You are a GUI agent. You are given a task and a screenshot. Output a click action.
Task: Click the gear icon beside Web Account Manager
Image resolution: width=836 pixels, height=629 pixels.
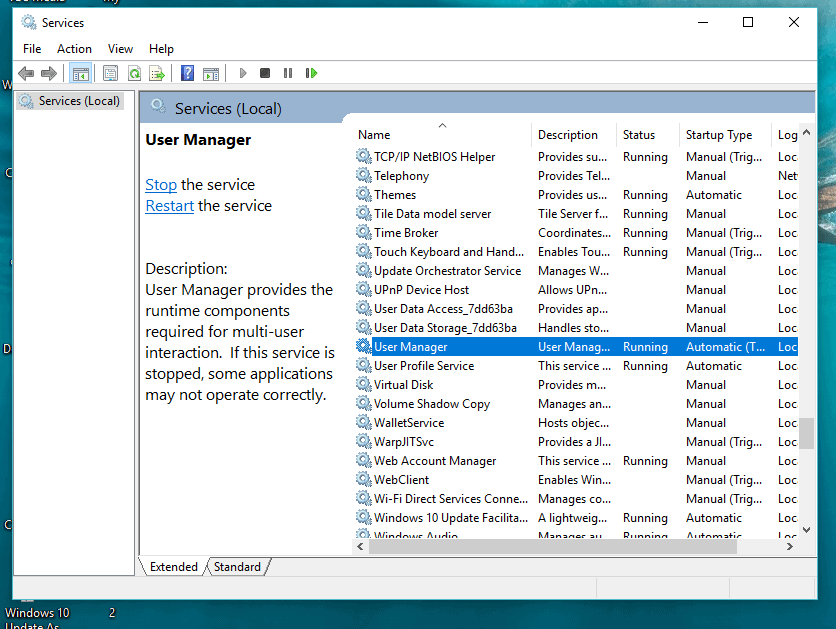coord(364,459)
